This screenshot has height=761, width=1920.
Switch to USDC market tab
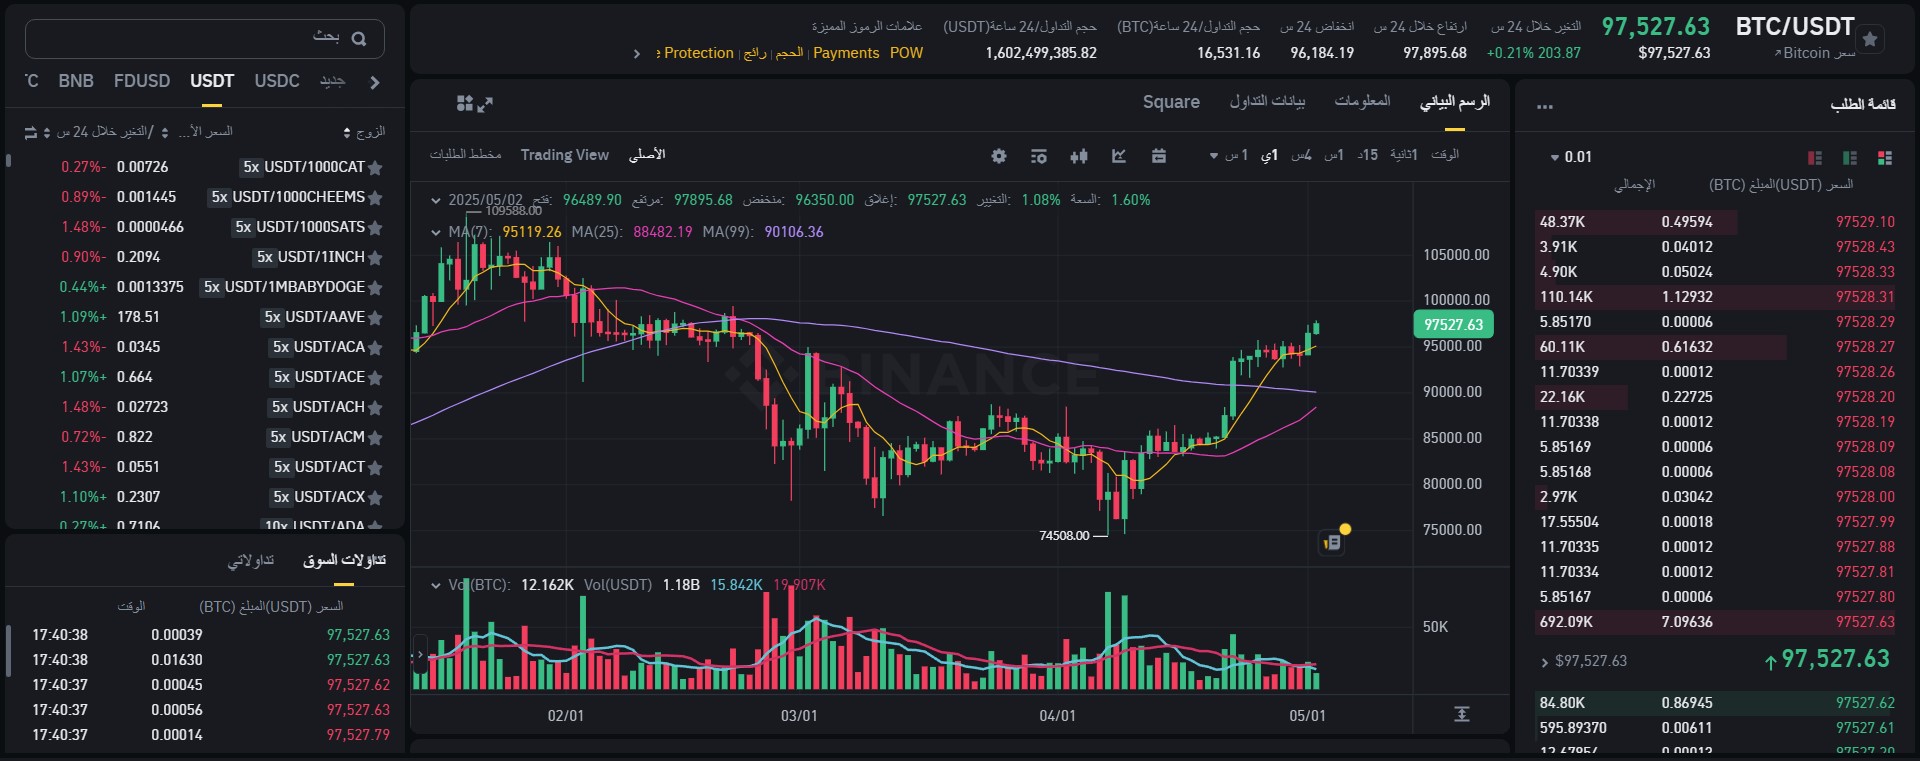click(277, 81)
